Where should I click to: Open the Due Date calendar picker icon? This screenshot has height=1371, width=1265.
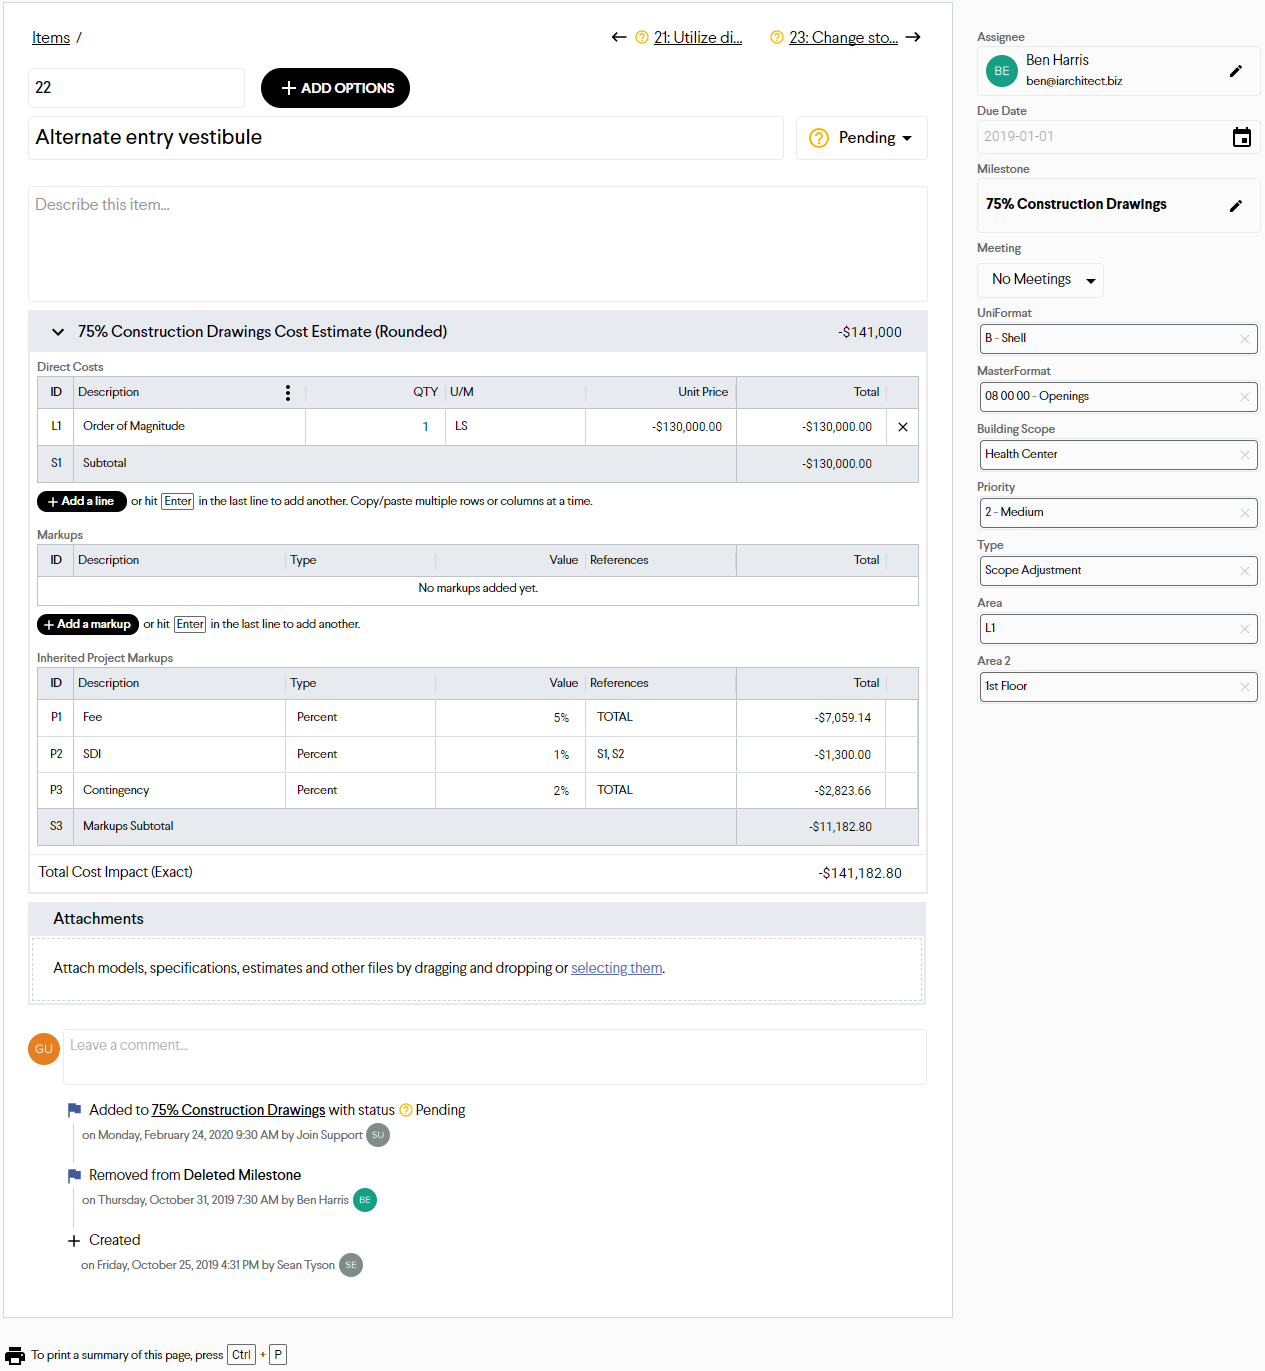[1241, 137]
